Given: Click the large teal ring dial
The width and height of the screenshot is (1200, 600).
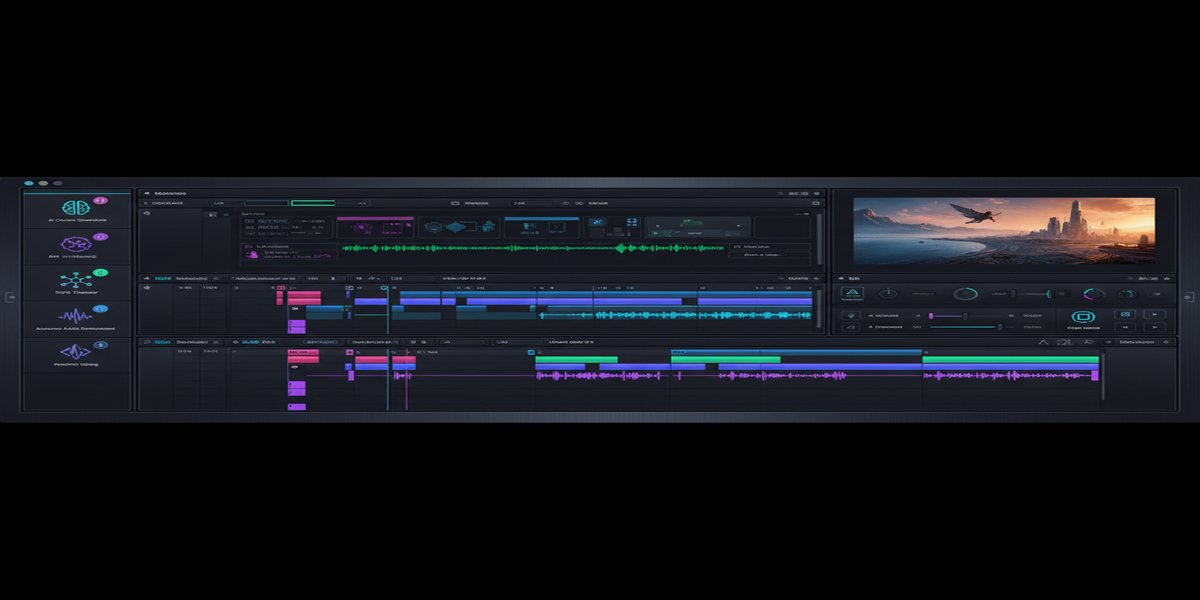Looking at the screenshot, I should tap(965, 294).
